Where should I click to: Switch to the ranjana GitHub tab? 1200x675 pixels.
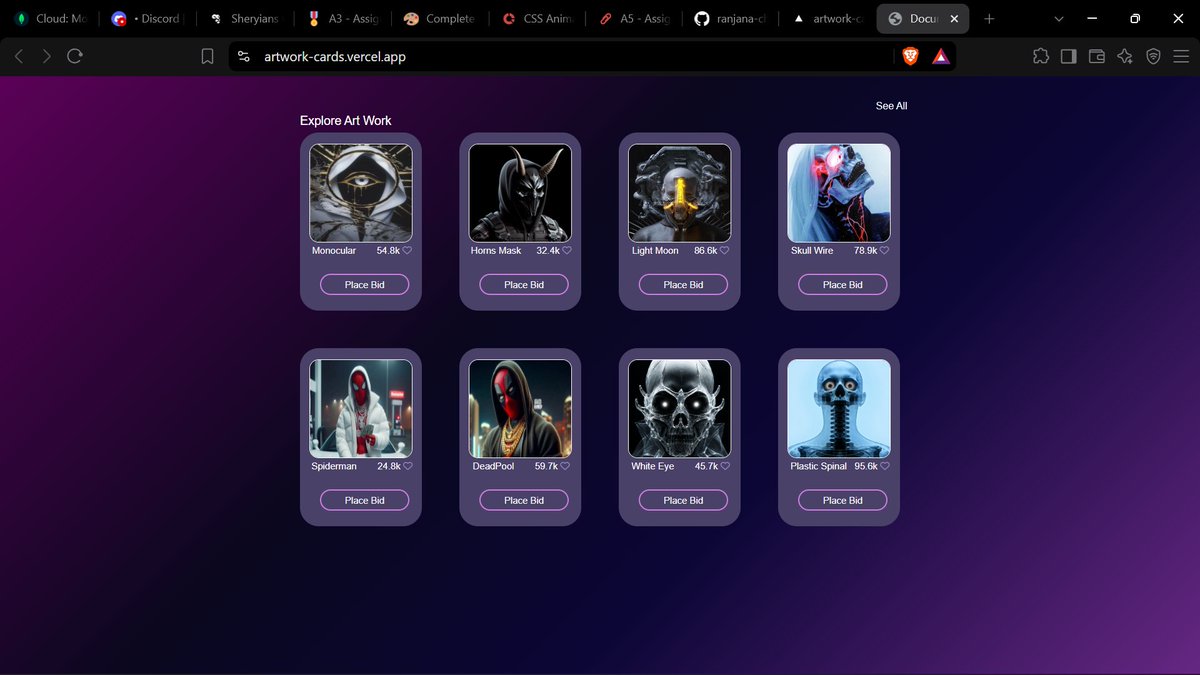click(732, 19)
